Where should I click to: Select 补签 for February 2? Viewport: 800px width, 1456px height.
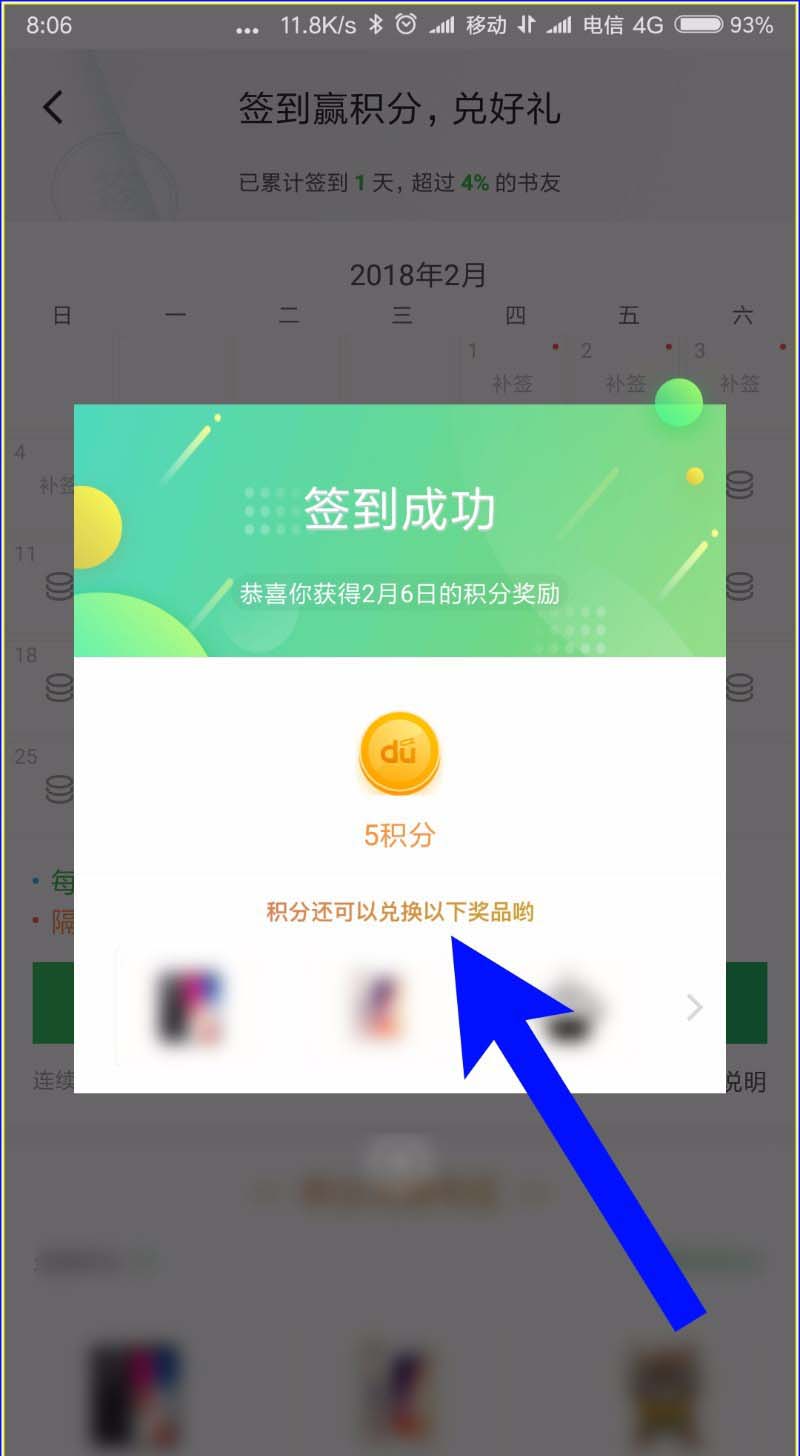click(625, 383)
